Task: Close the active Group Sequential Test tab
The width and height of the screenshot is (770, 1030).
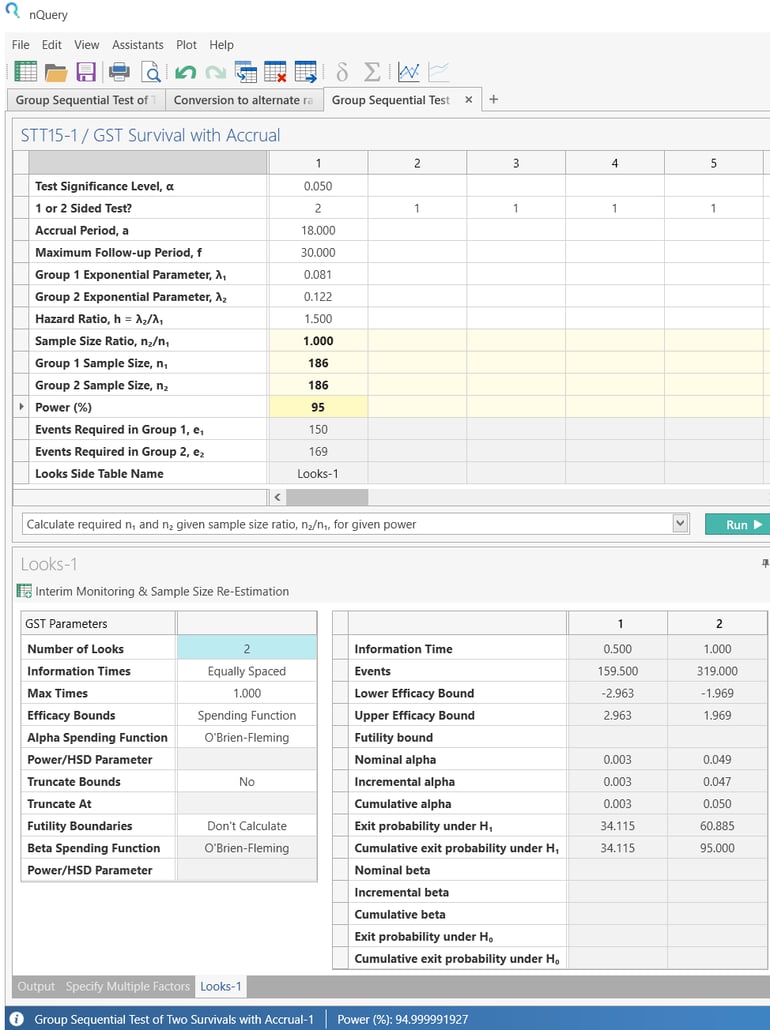Action: click(468, 100)
